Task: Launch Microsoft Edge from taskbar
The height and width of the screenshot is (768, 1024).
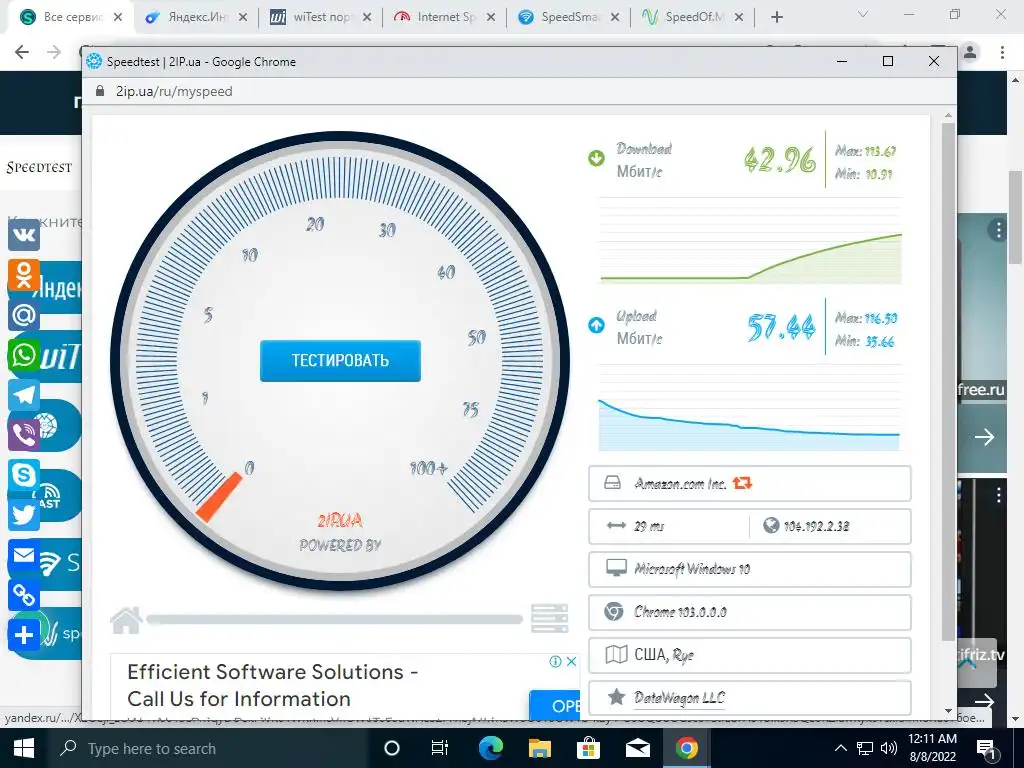Action: (x=490, y=748)
